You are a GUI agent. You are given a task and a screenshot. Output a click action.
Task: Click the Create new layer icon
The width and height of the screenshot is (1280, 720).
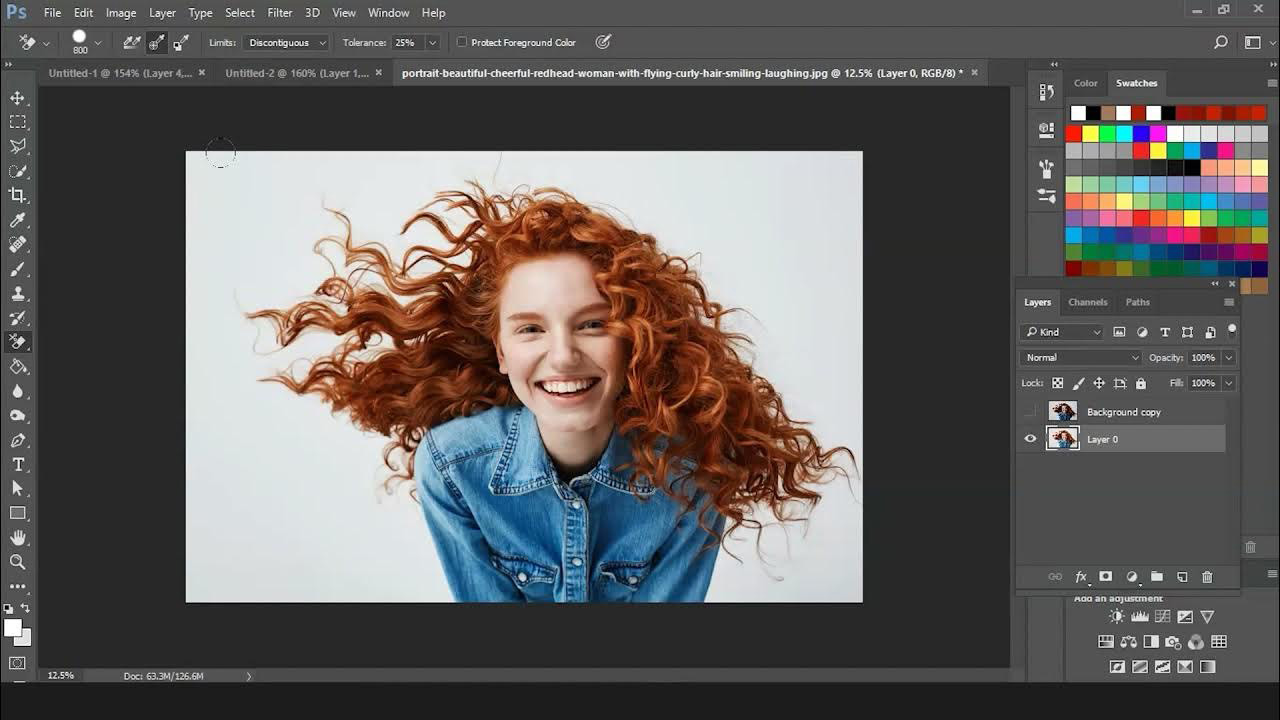point(1182,577)
